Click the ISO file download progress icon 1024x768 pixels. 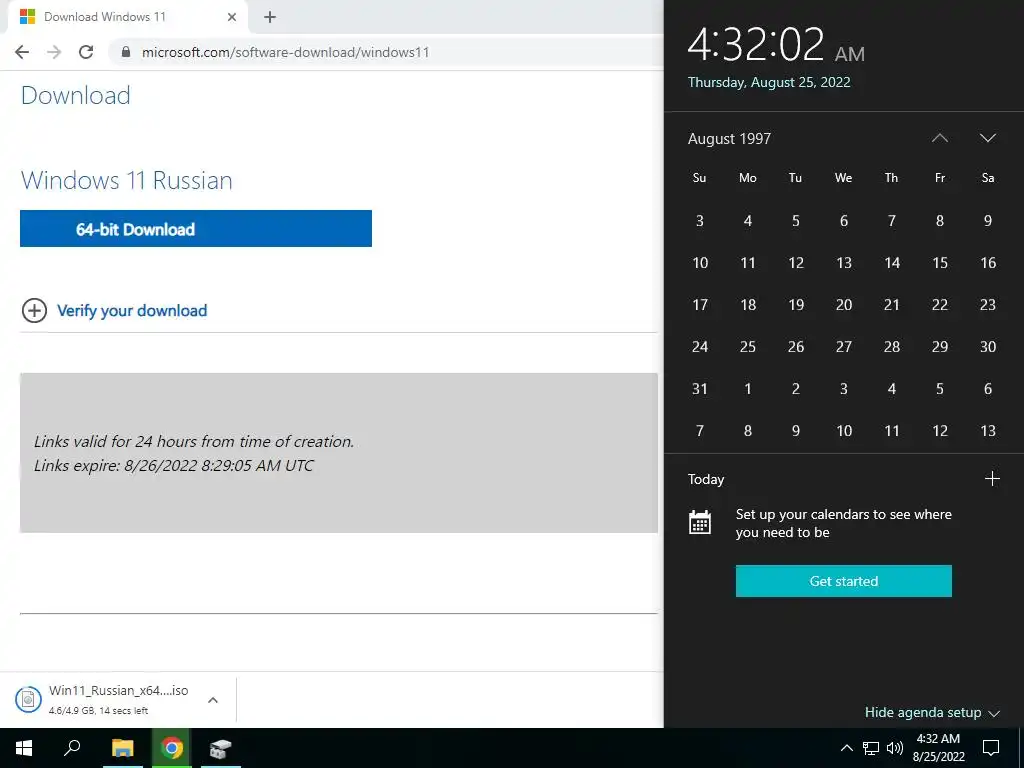(x=28, y=700)
